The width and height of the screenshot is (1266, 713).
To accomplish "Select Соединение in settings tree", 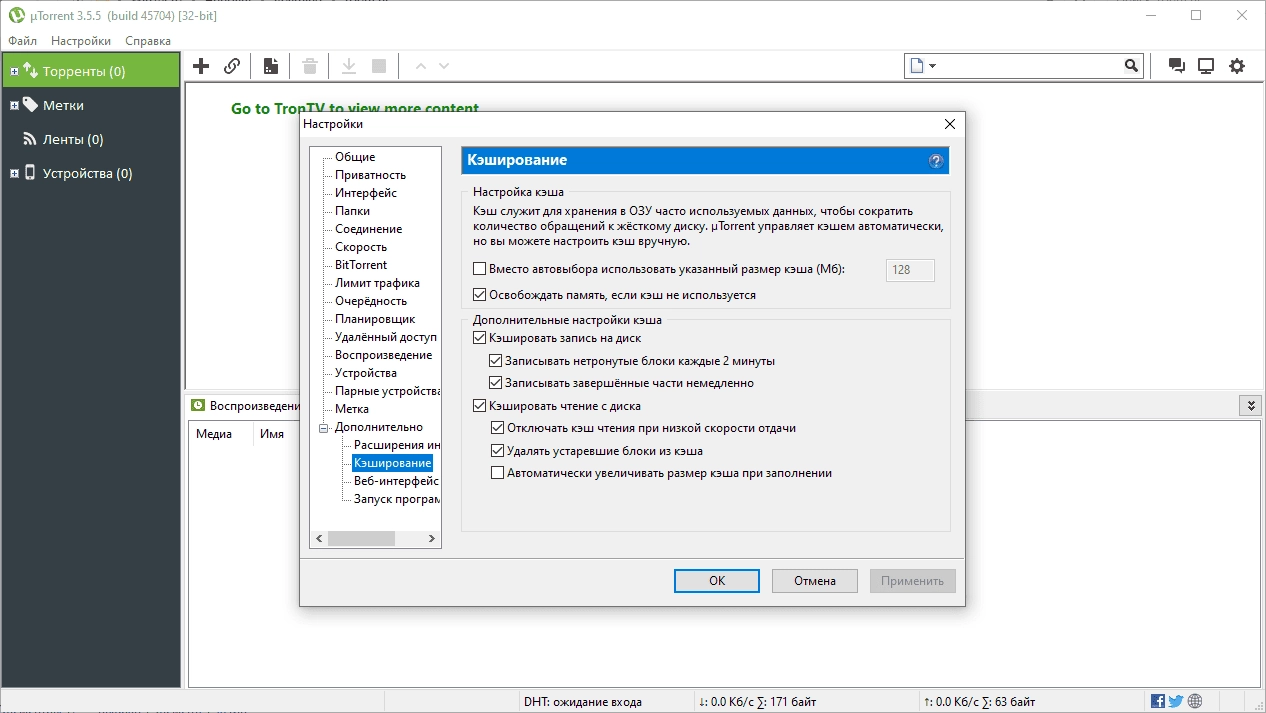I will pos(368,229).
